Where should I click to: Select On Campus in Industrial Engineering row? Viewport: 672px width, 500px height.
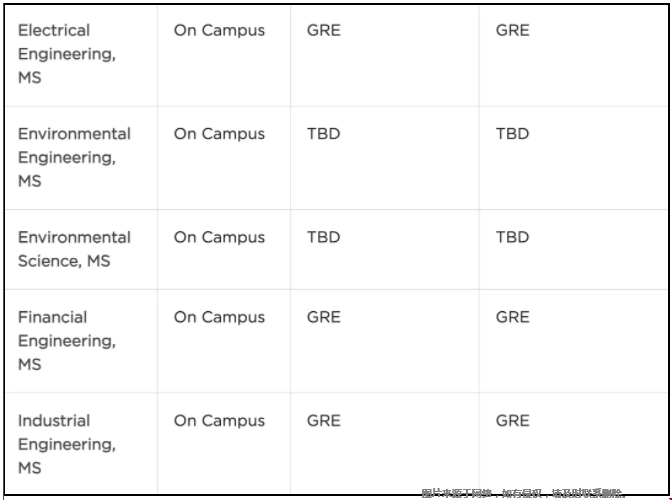click(x=219, y=421)
